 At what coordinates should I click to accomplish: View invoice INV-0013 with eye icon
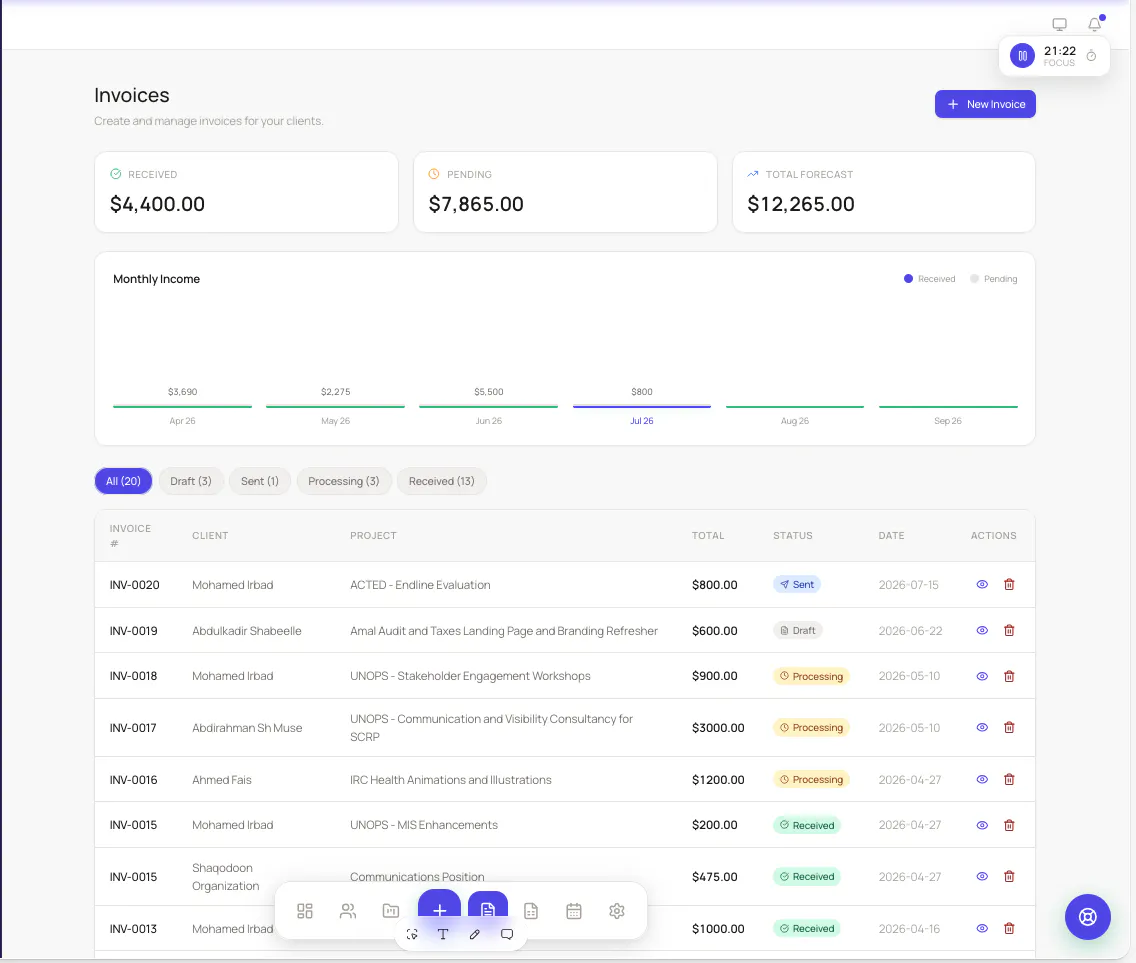(x=982, y=928)
